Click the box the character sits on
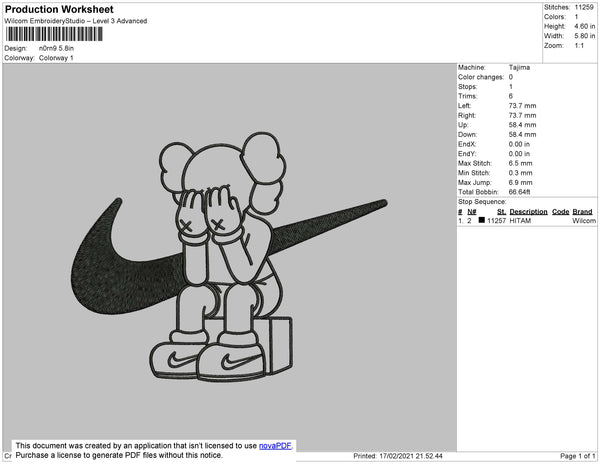Image resolution: width=600 pixels, height=464 pixels. tap(279, 344)
